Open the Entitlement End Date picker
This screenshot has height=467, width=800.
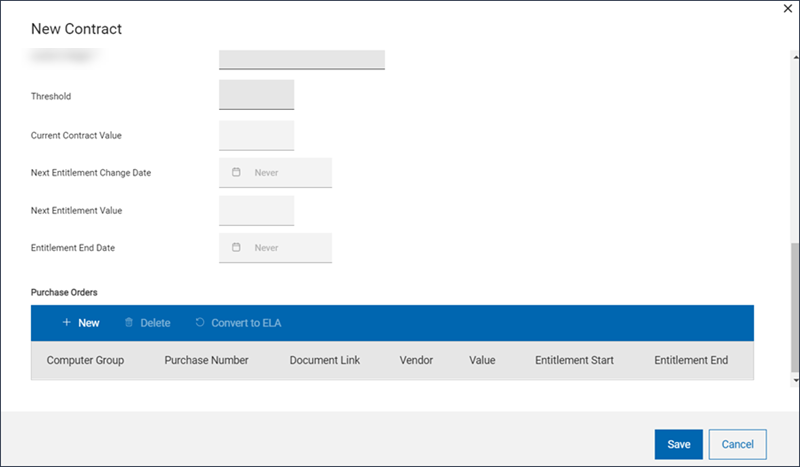(x=275, y=247)
